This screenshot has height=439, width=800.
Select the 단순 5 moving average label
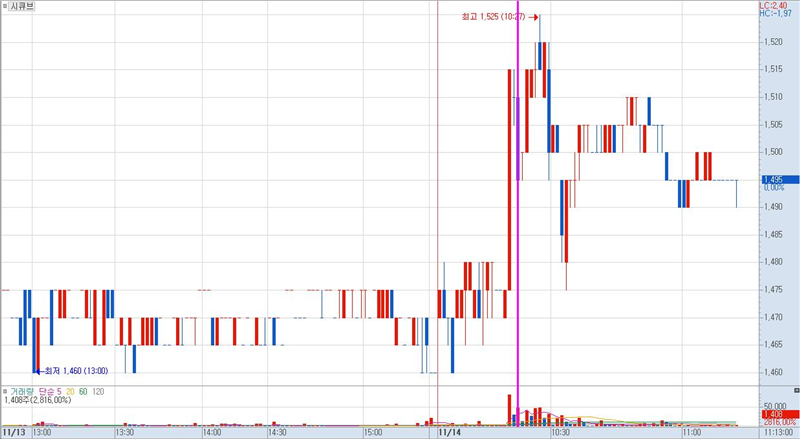[x=50, y=391]
